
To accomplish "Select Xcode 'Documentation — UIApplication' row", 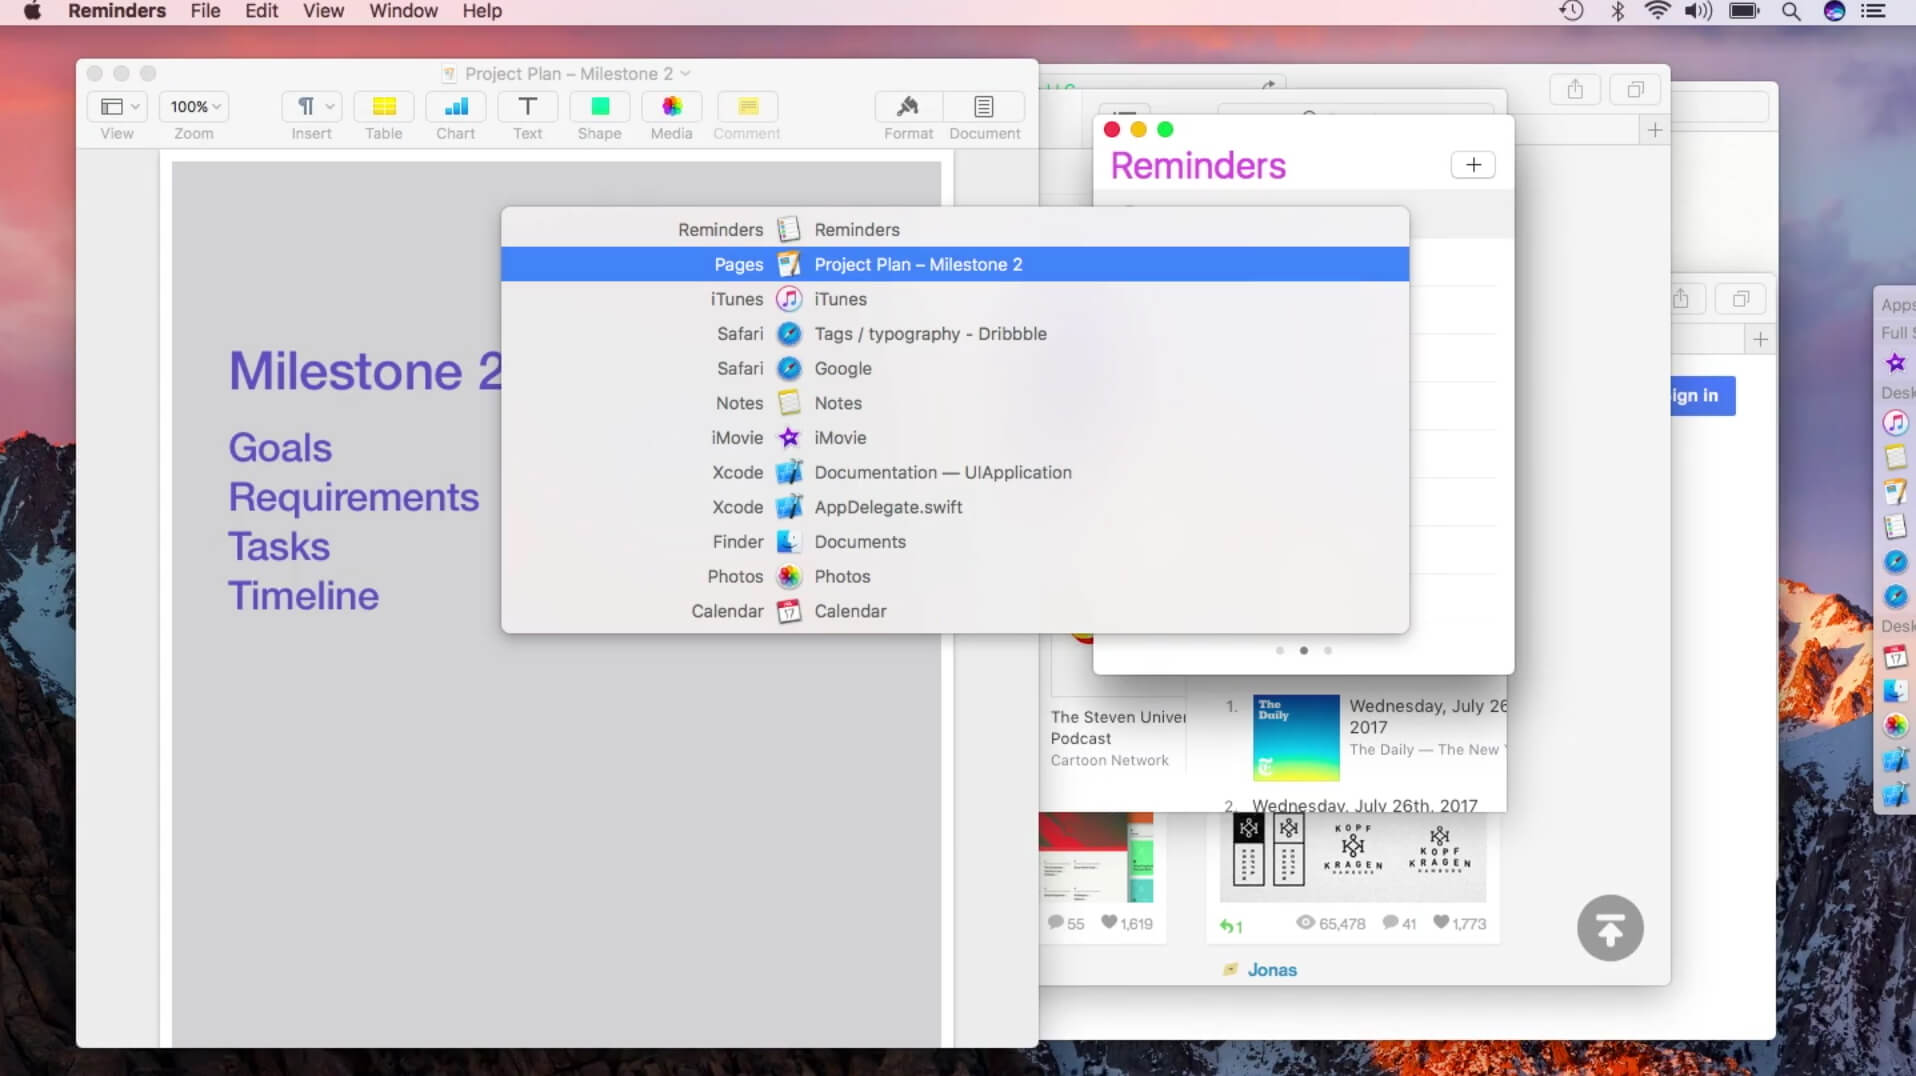I will coord(955,472).
